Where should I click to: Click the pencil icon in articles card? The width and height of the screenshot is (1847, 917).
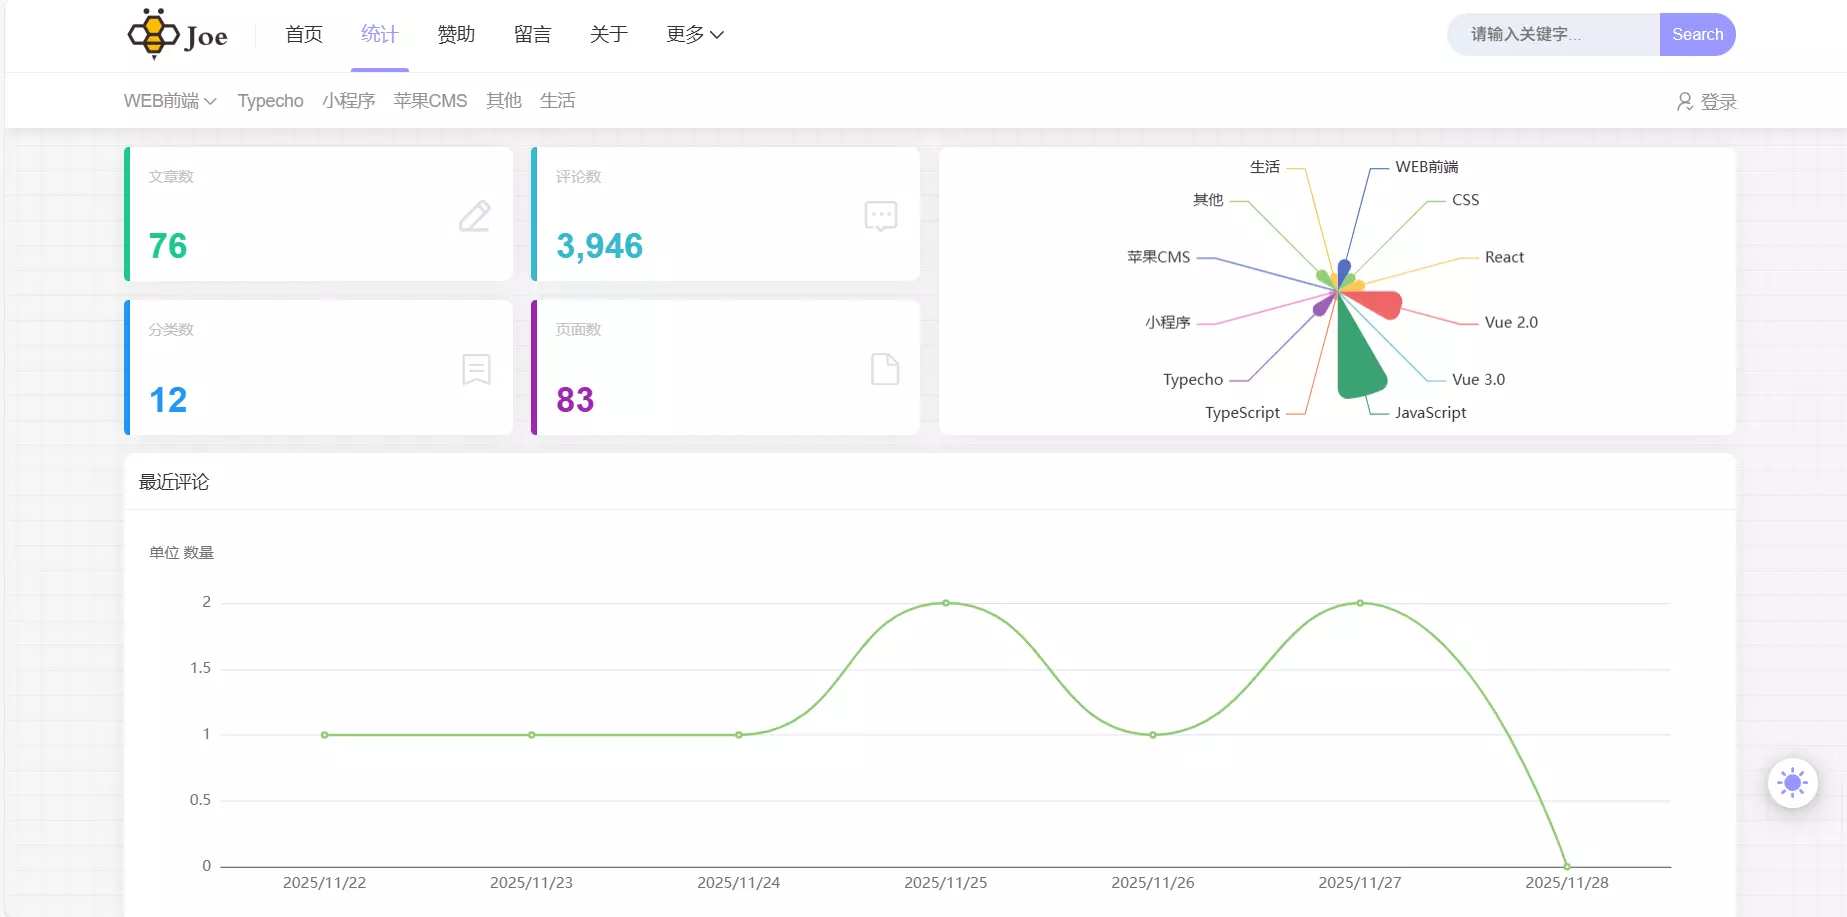click(x=475, y=216)
